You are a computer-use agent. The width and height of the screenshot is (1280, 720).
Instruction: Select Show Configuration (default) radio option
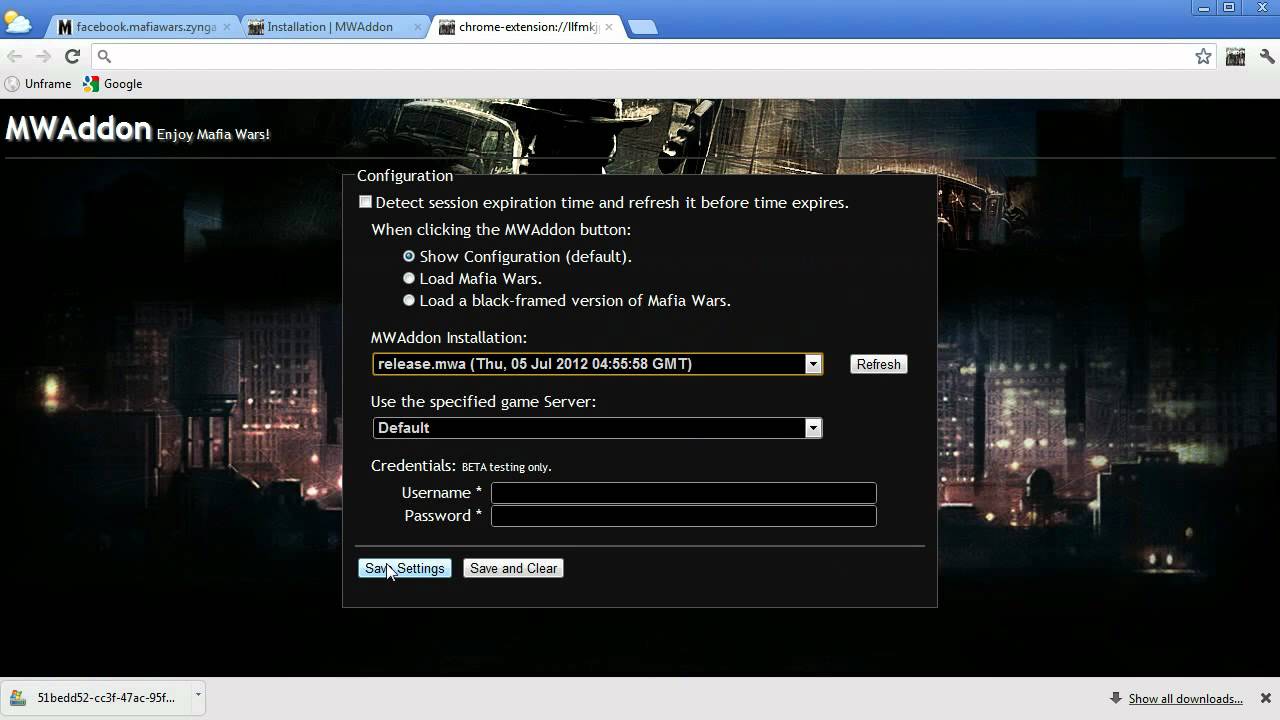point(409,256)
